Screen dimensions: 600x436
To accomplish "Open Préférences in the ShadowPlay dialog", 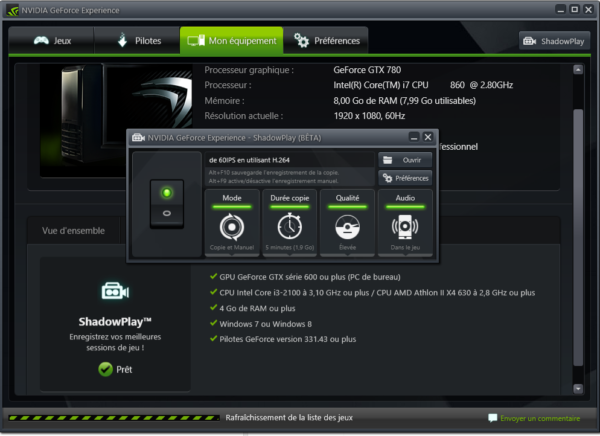I will click(405, 178).
